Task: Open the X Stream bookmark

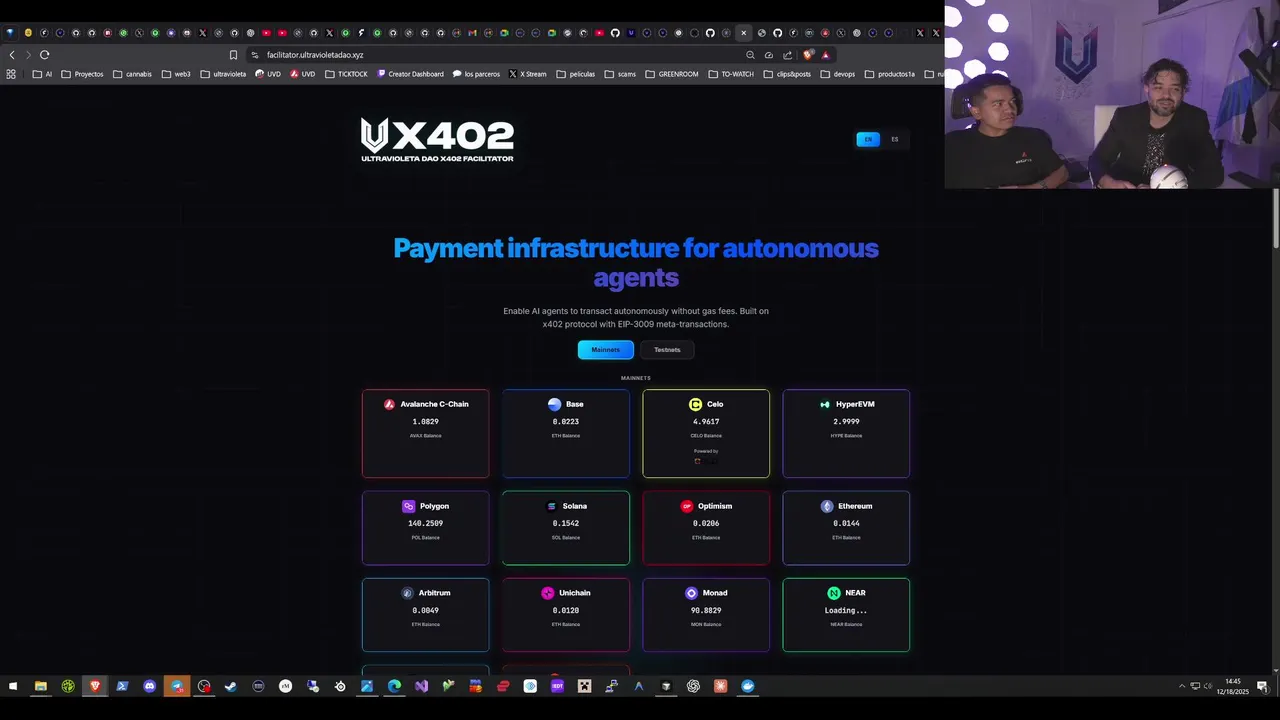Action: [x=528, y=74]
